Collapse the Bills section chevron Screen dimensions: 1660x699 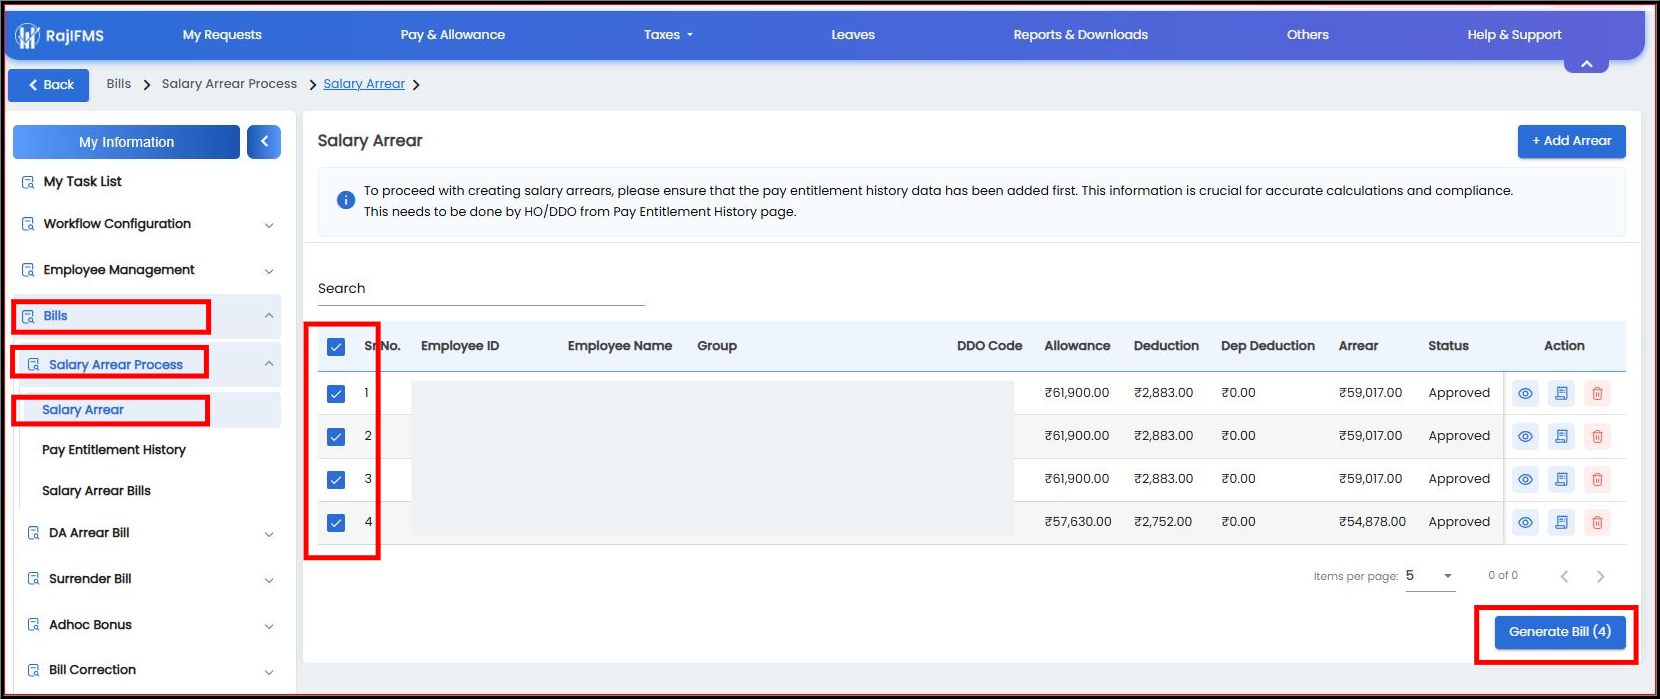pyautogui.click(x=269, y=316)
